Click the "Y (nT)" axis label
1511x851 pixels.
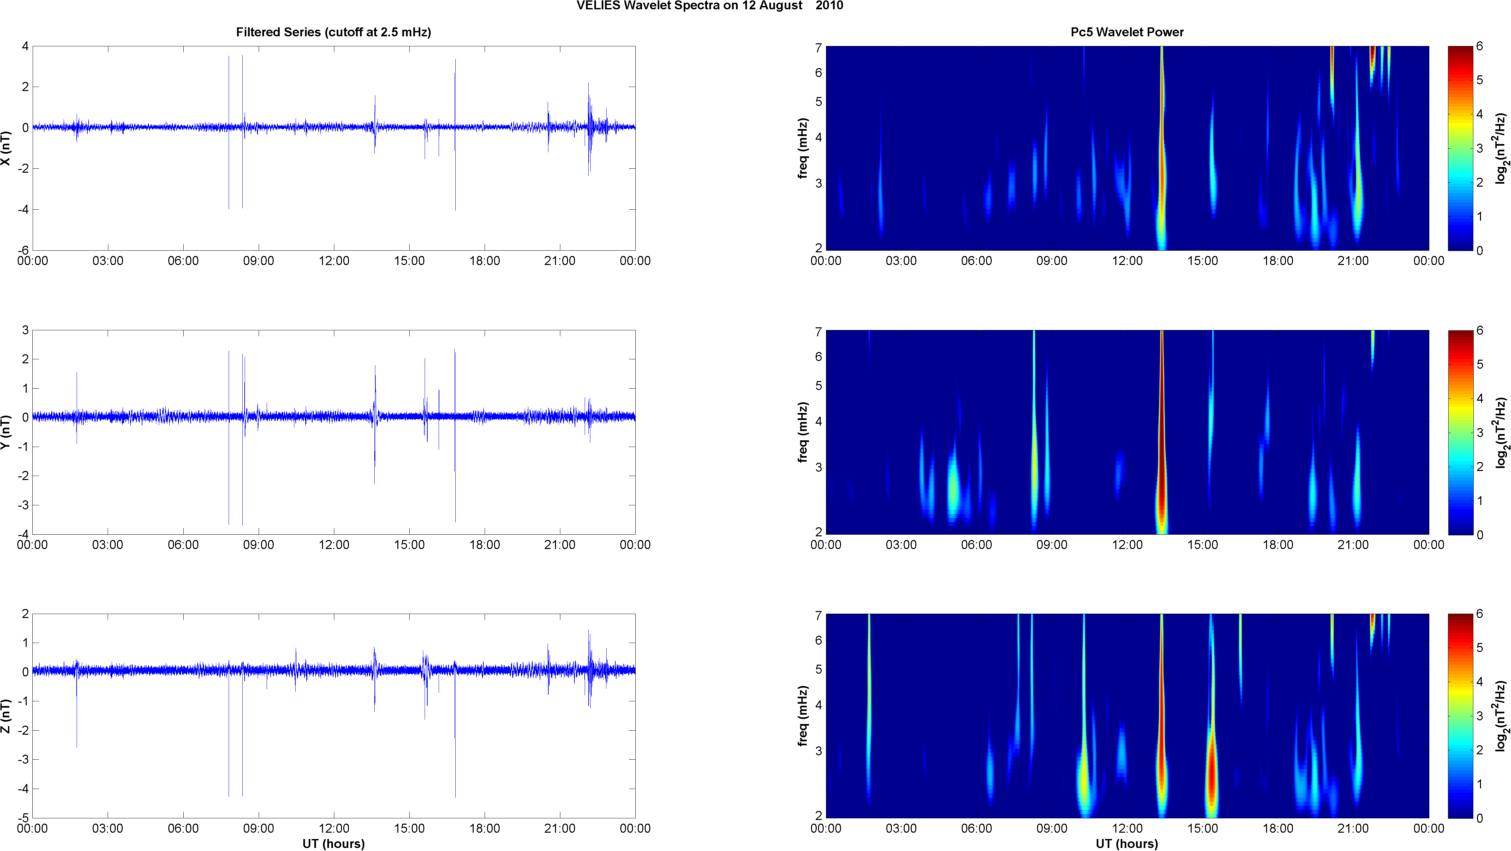click(x=7, y=431)
